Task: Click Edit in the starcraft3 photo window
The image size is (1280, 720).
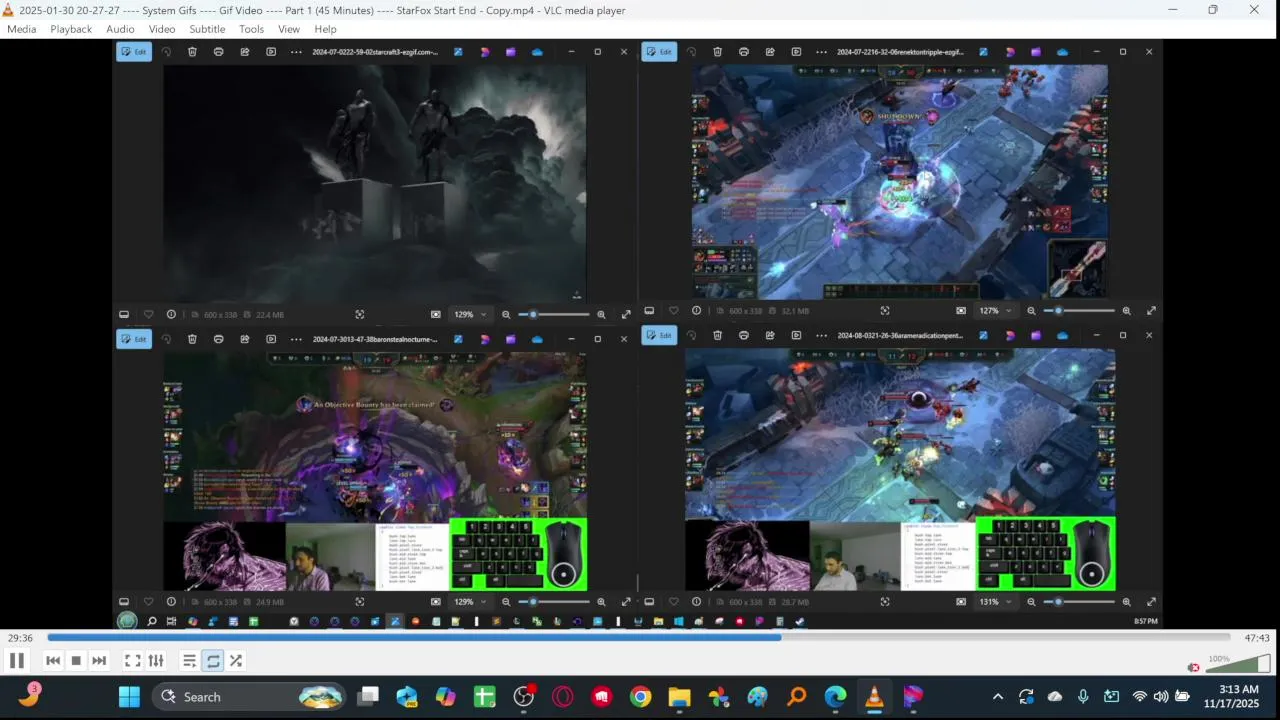Action: (x=134, y=52)
